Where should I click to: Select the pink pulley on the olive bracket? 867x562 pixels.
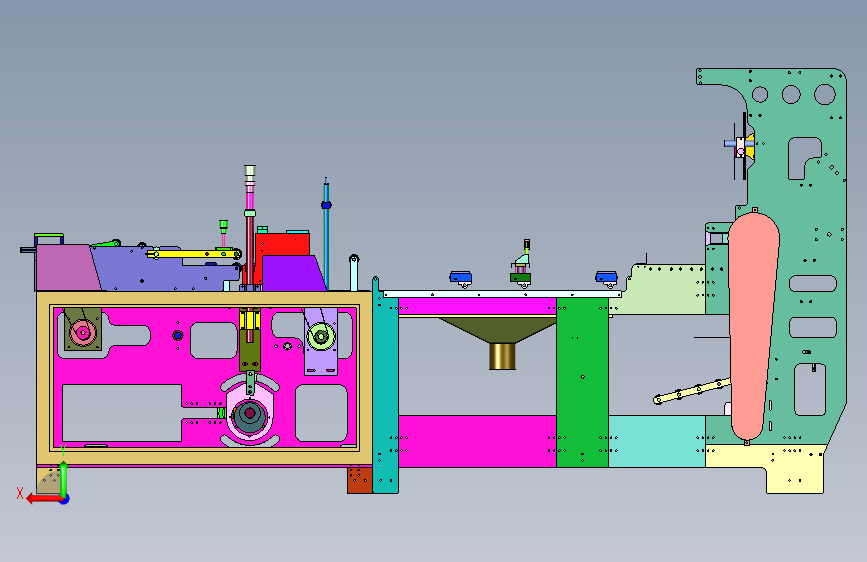[x=83, y=333]
